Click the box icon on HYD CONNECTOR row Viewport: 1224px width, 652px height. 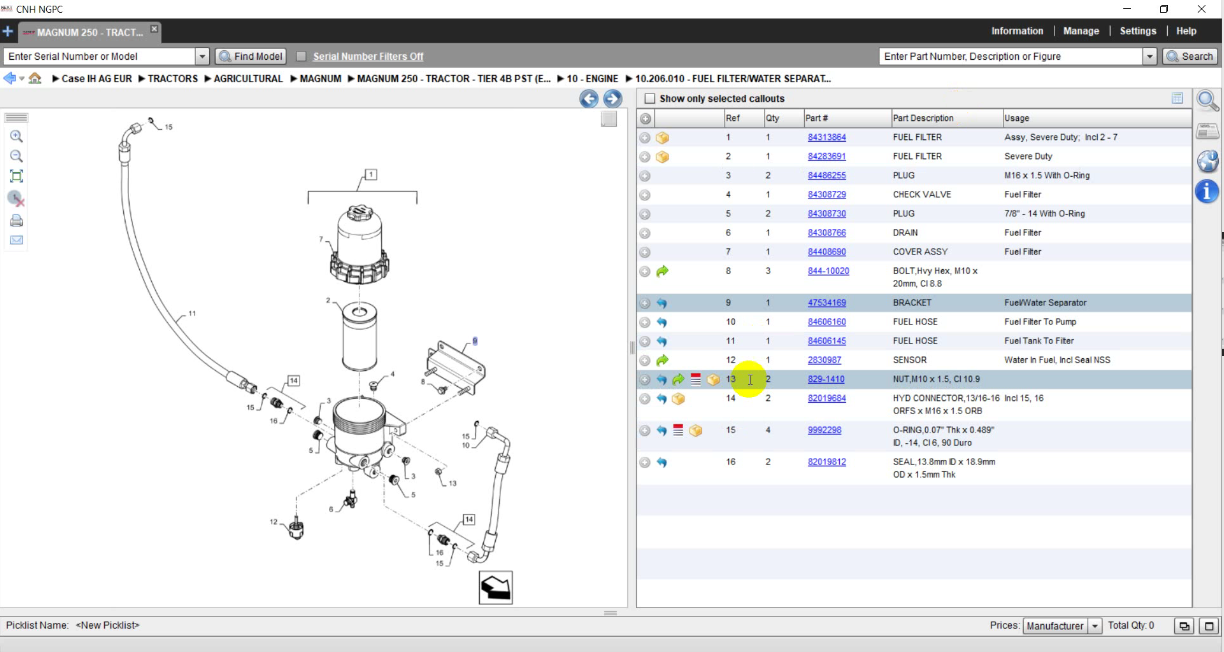pyautogui.click(x=678, y=399)
